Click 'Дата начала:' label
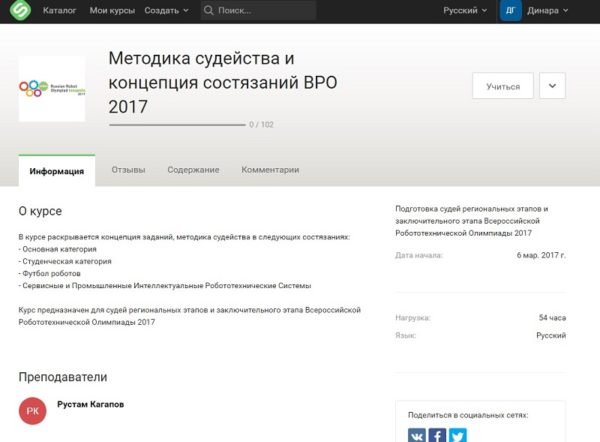 pos(419,255)
